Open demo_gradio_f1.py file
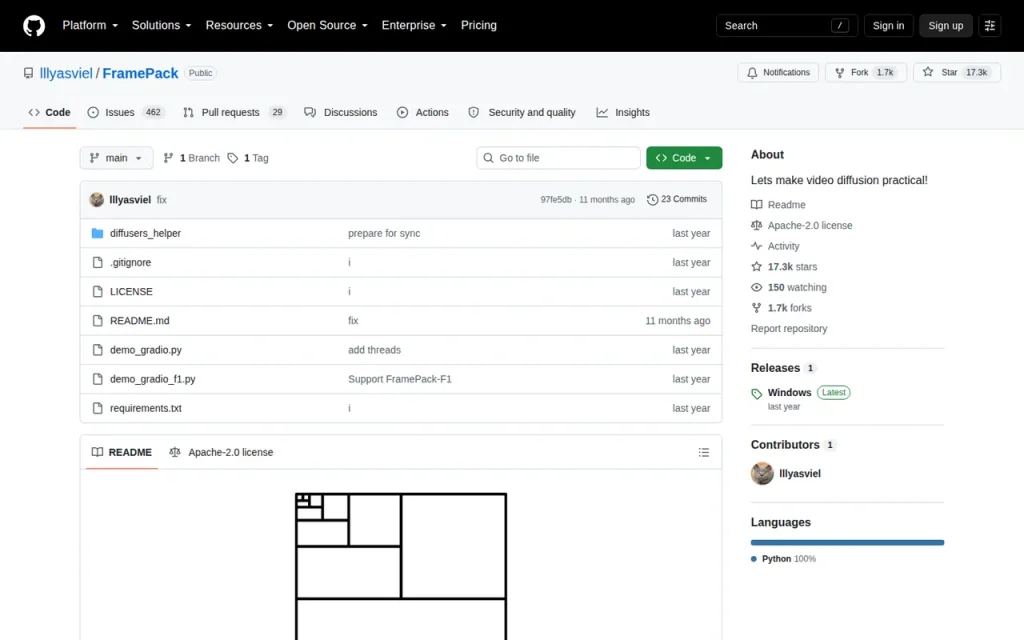The image size is (1024, 640). (153, 379)
